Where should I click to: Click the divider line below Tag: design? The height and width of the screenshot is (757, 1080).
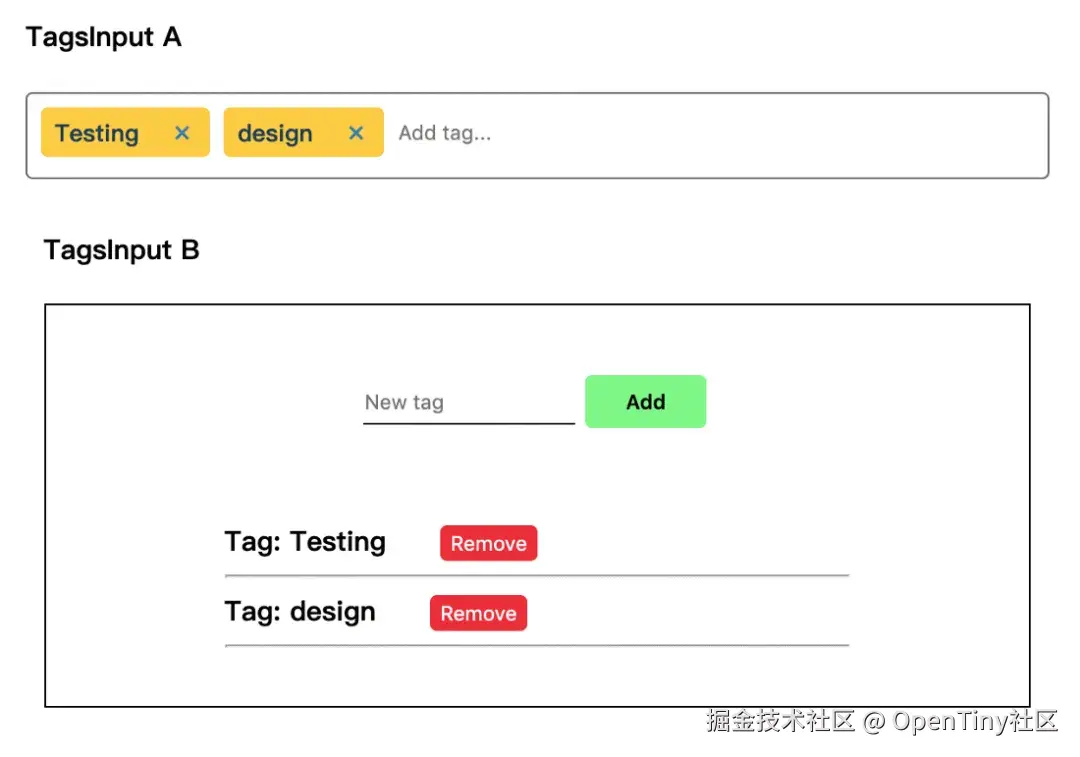tap(537, 646)
